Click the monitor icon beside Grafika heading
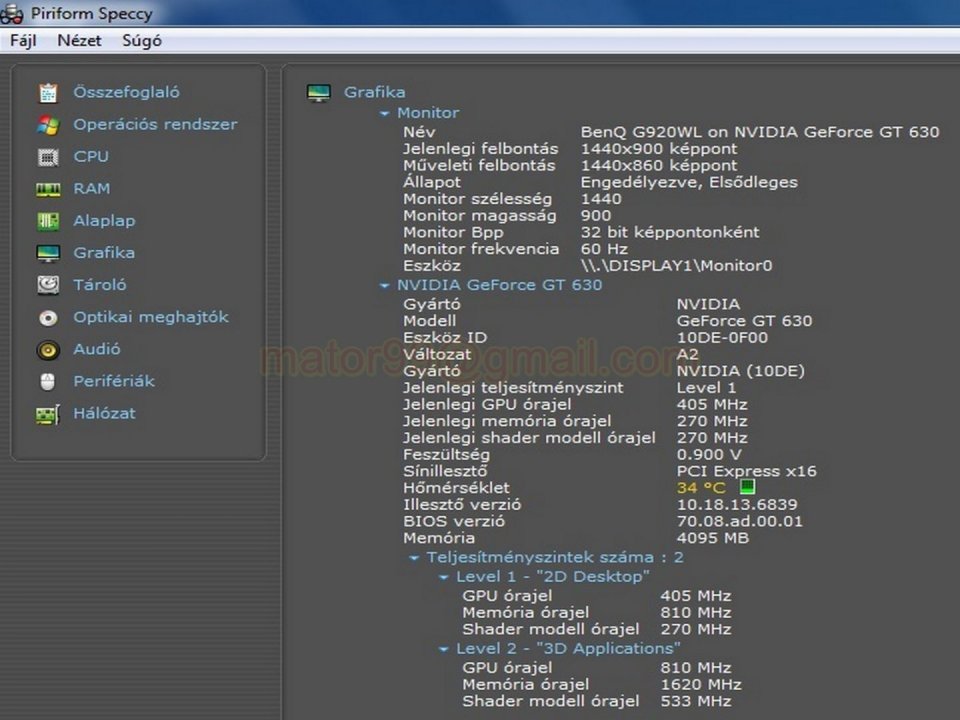 pos(318,92)
